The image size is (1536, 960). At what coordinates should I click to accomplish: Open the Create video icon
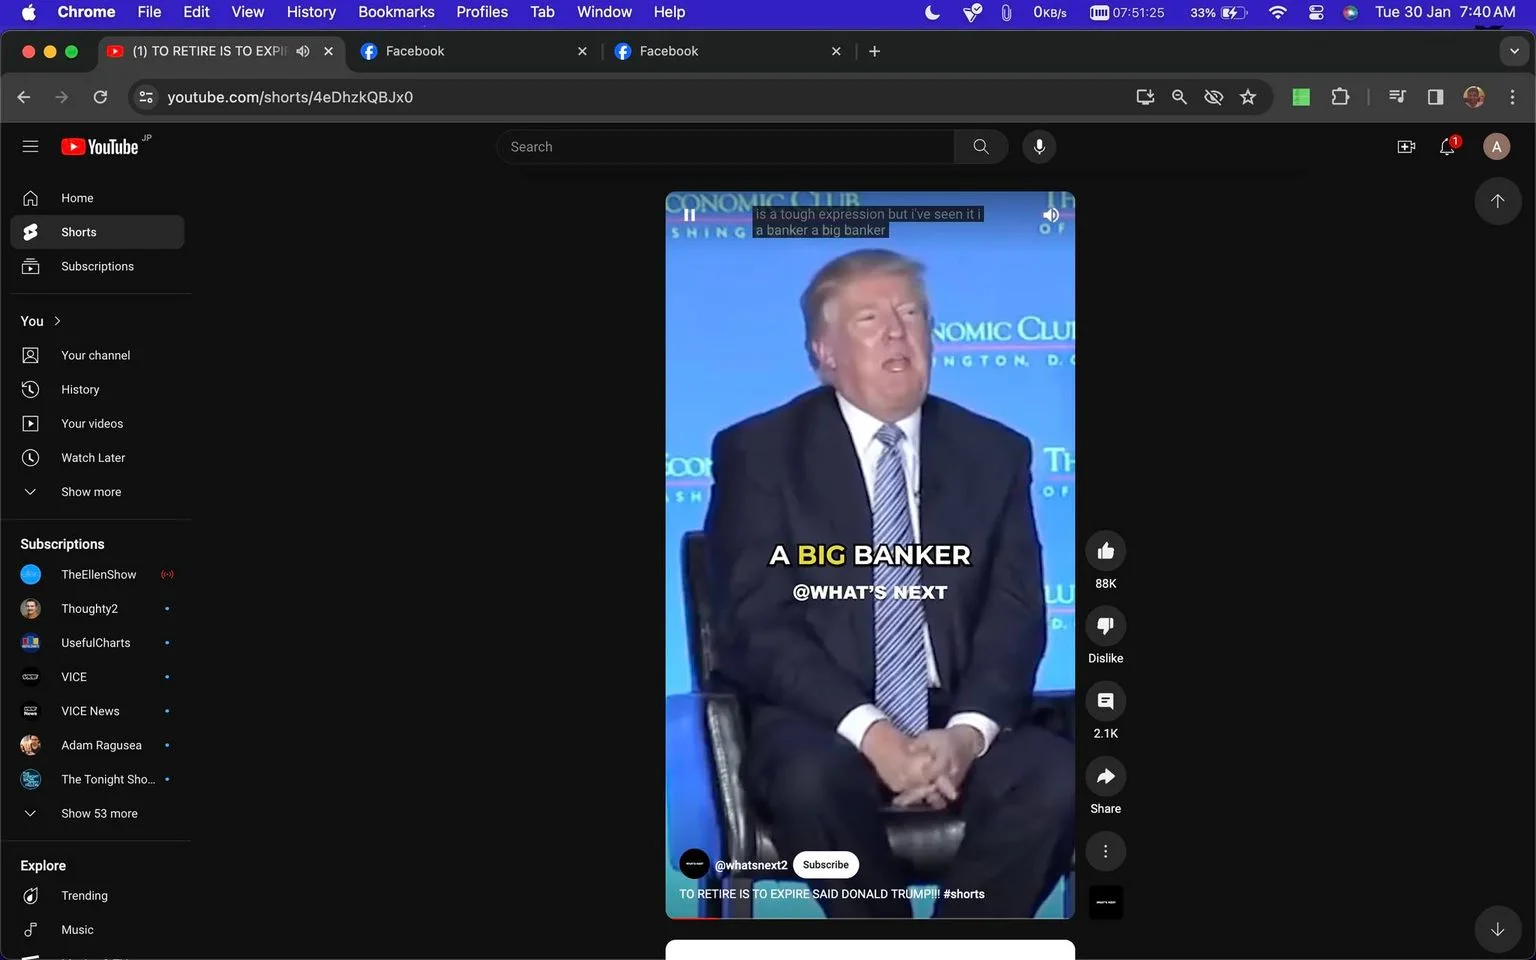point(1406,147)
